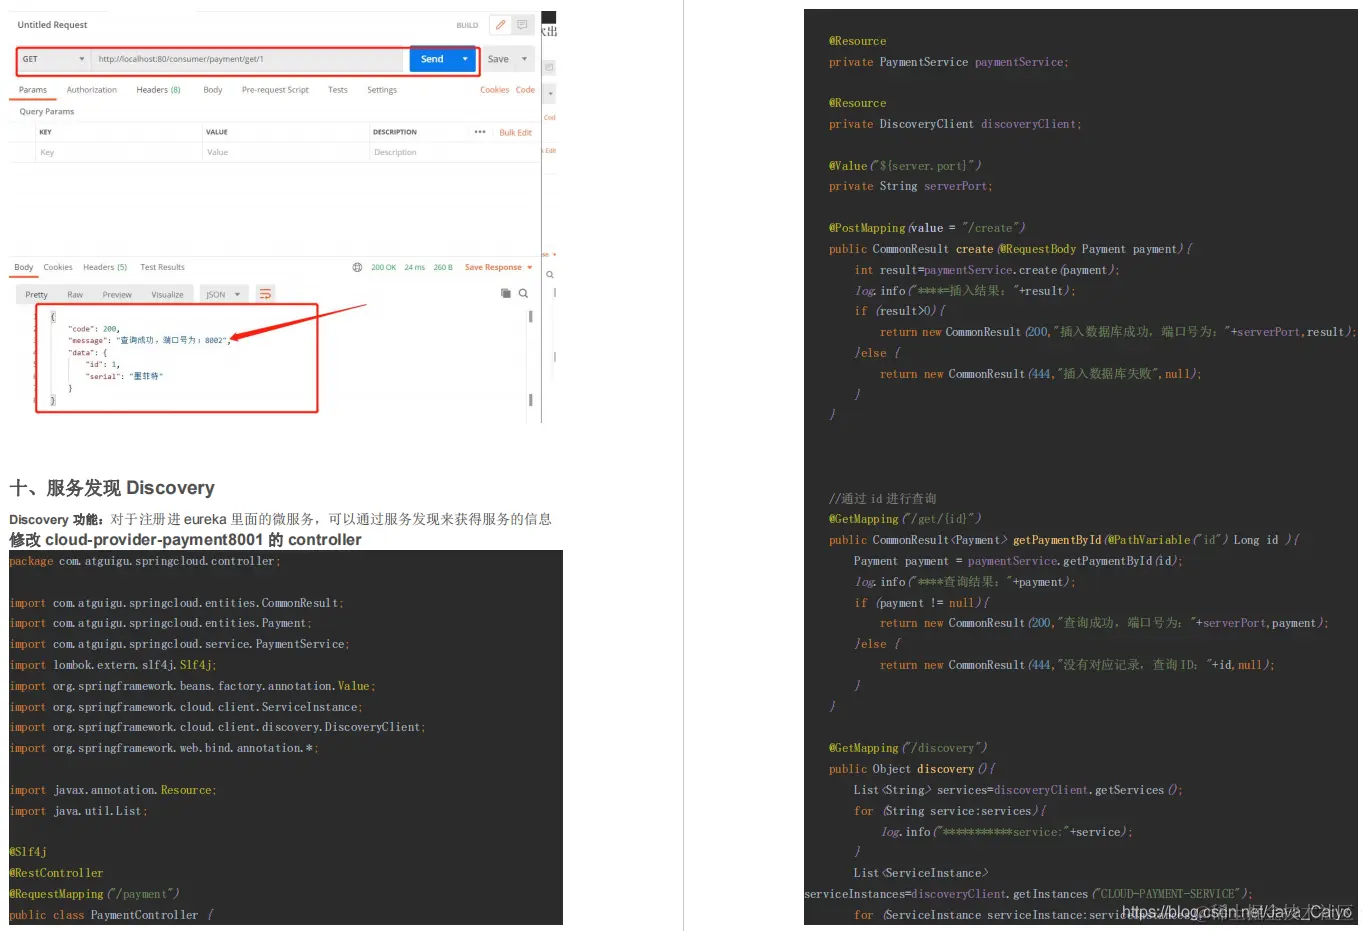Click the public class PaymentController line
This screenshot has width=1362, height=931.
click(x=111, y=915)
